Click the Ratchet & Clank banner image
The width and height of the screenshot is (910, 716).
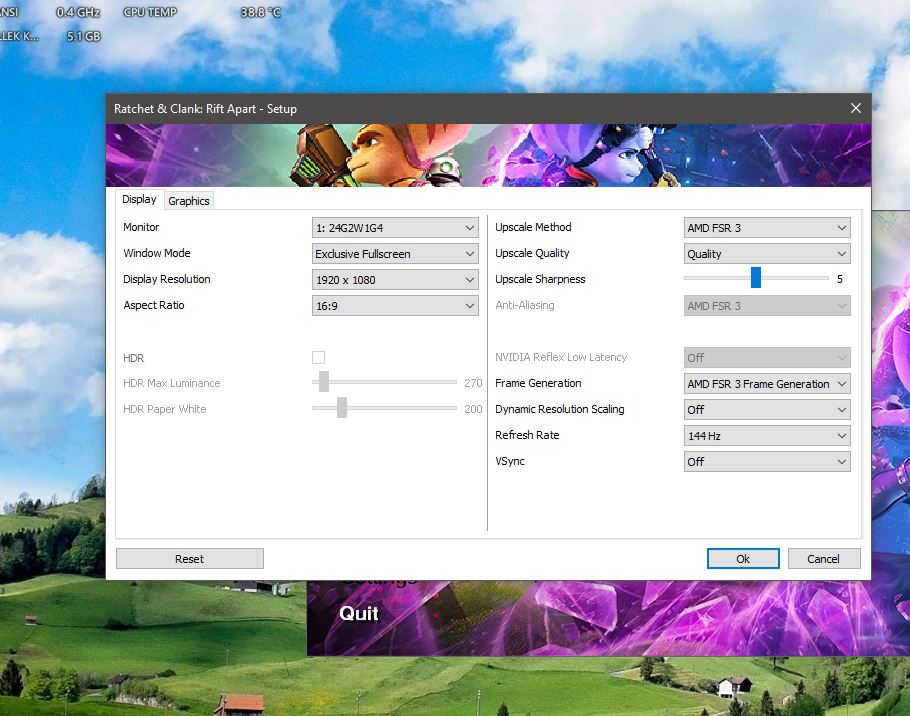click(488, 155)
